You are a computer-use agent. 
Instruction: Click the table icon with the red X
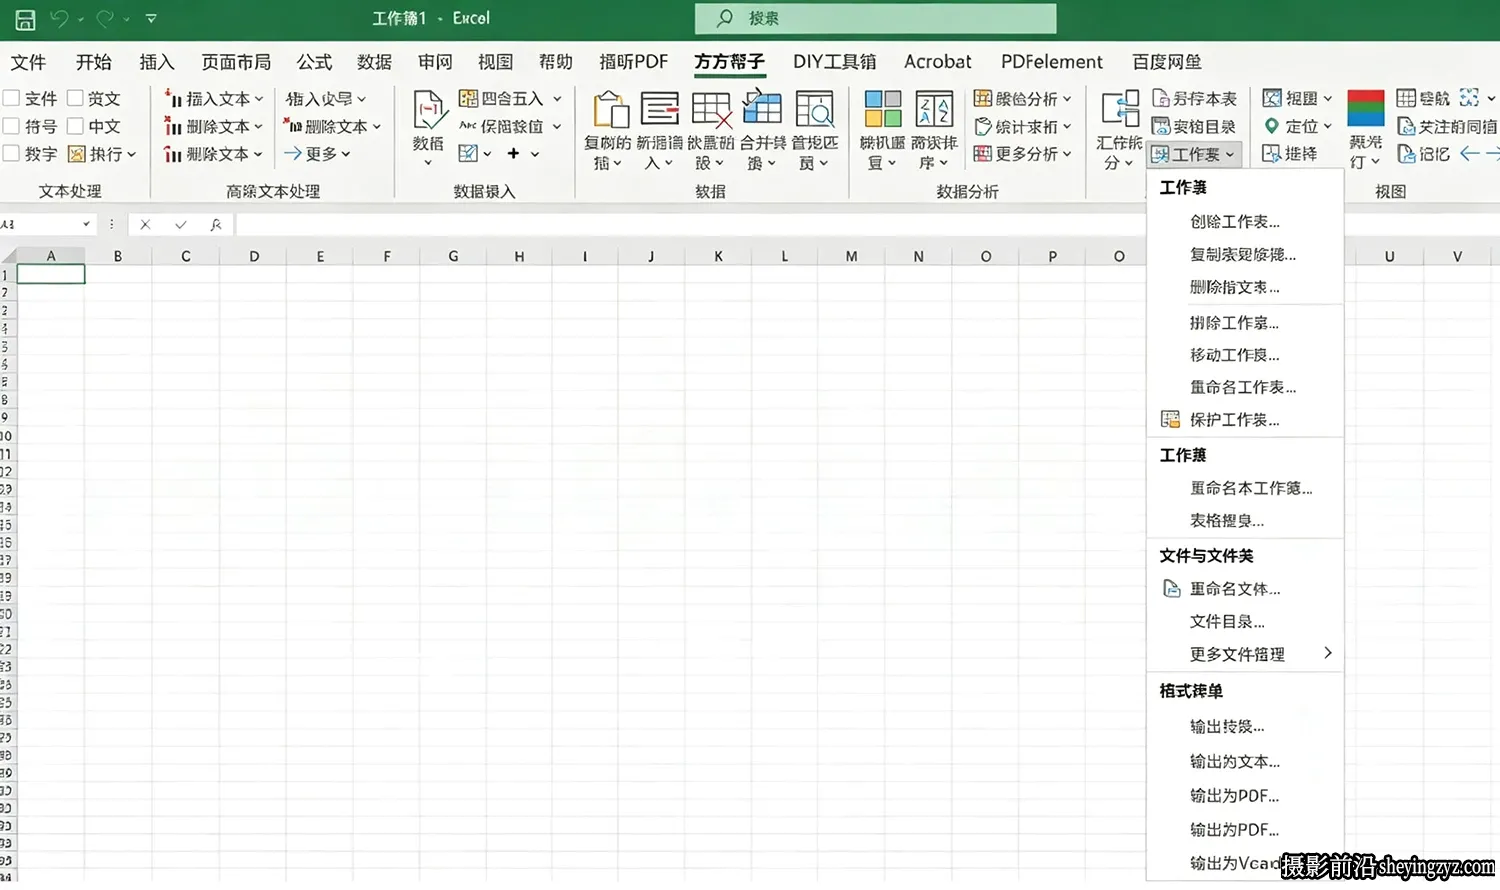[x=711, y=110]
